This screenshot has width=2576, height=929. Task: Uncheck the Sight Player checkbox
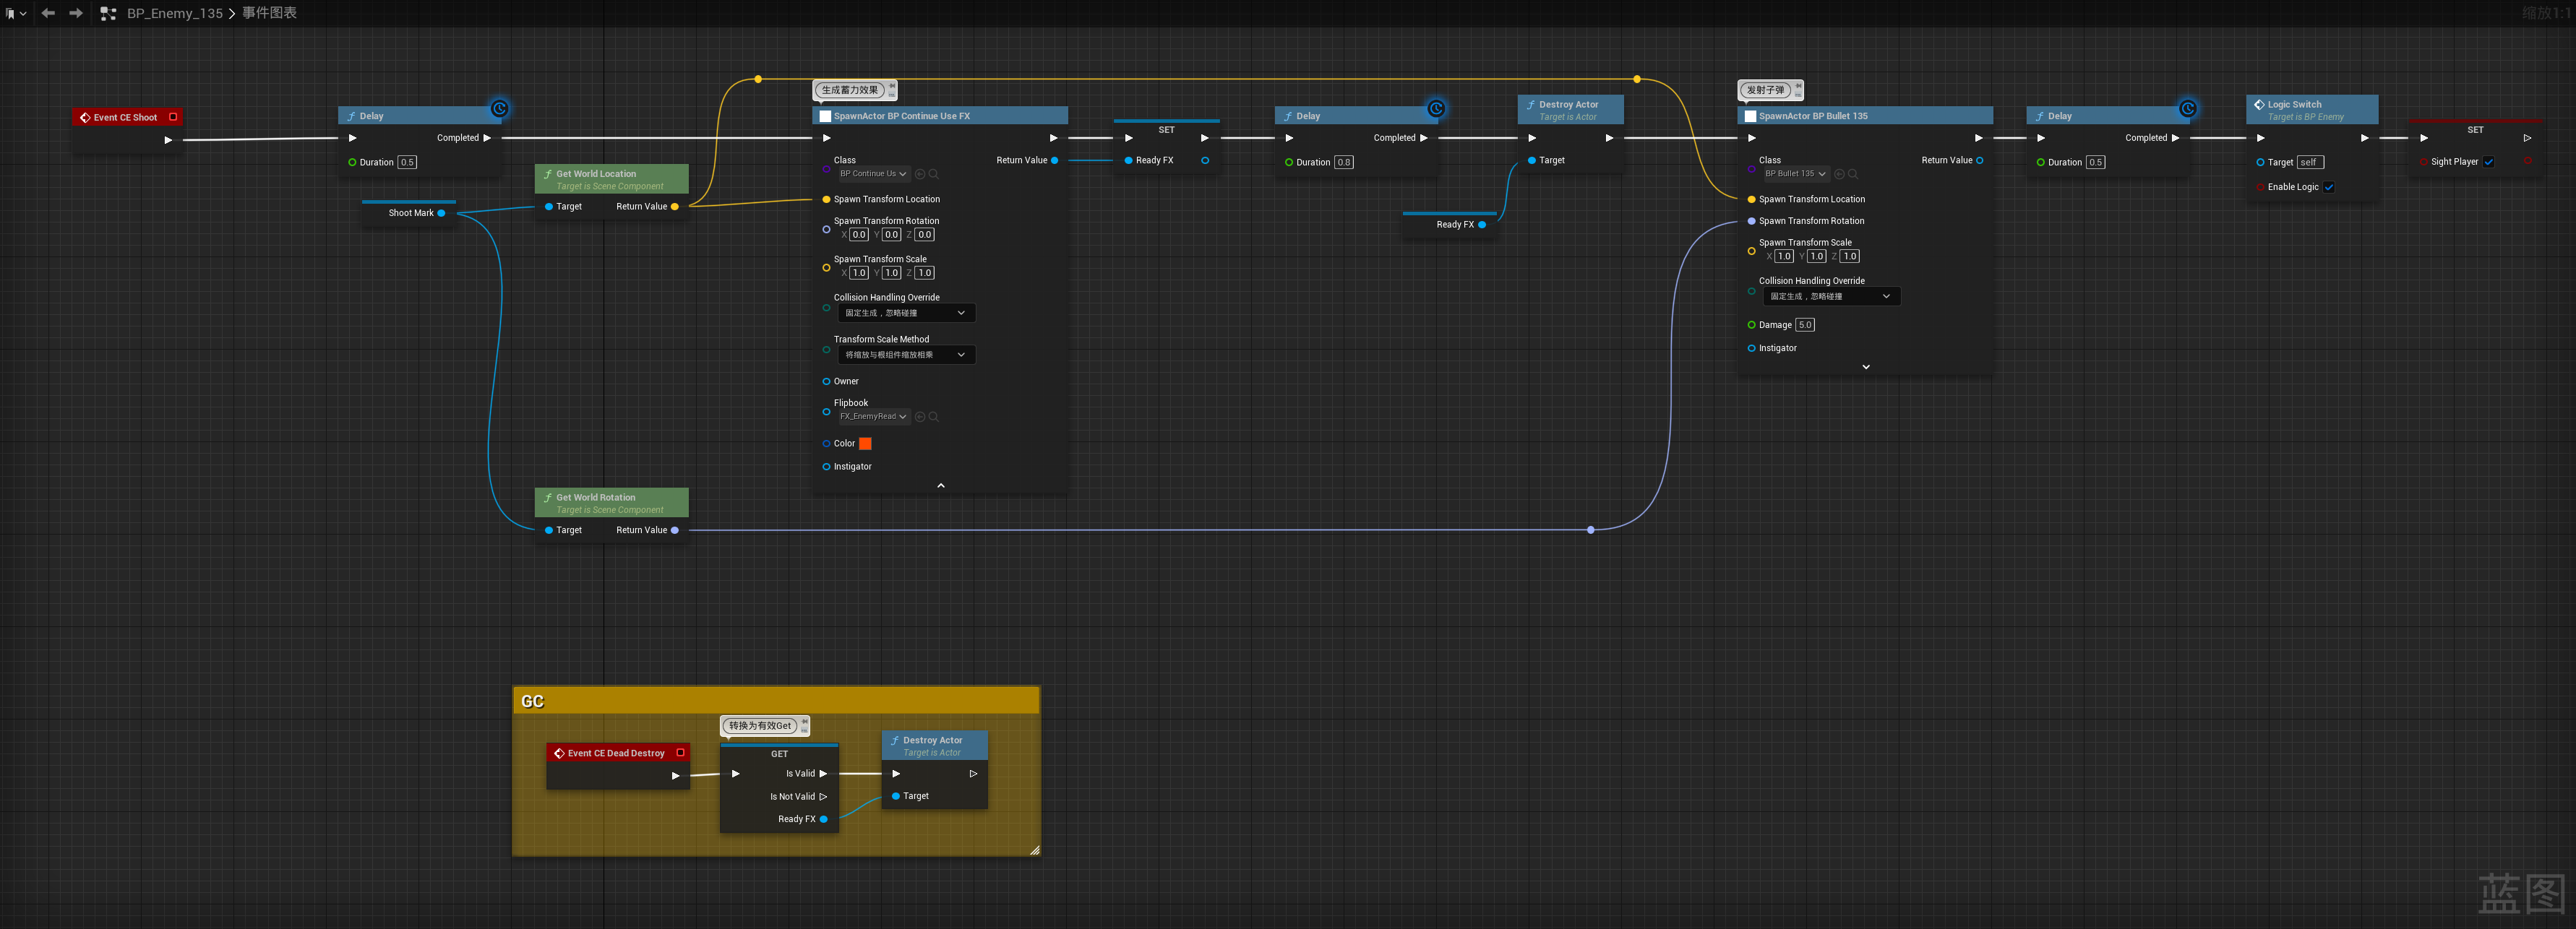coord(2488,162)
